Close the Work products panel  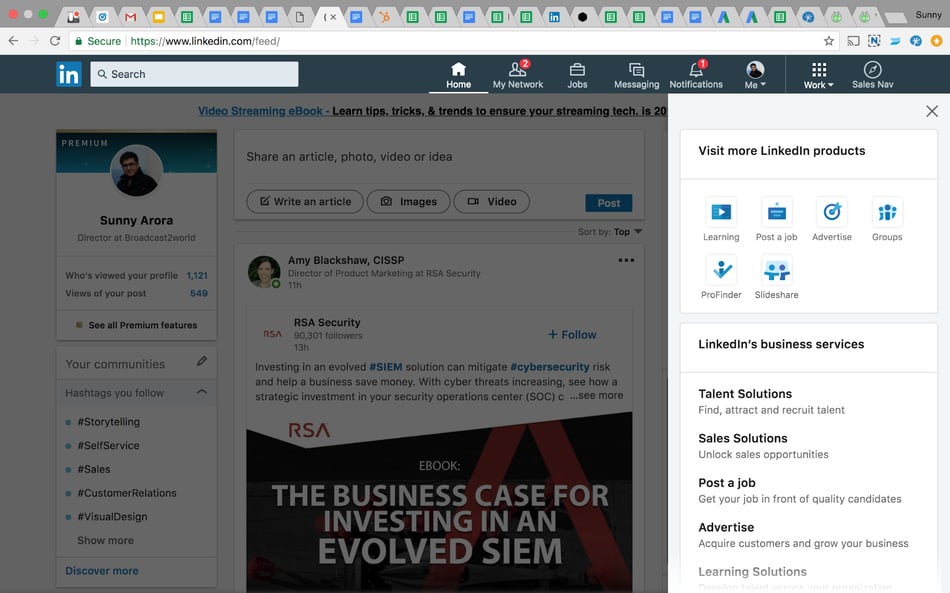point(932,111)
